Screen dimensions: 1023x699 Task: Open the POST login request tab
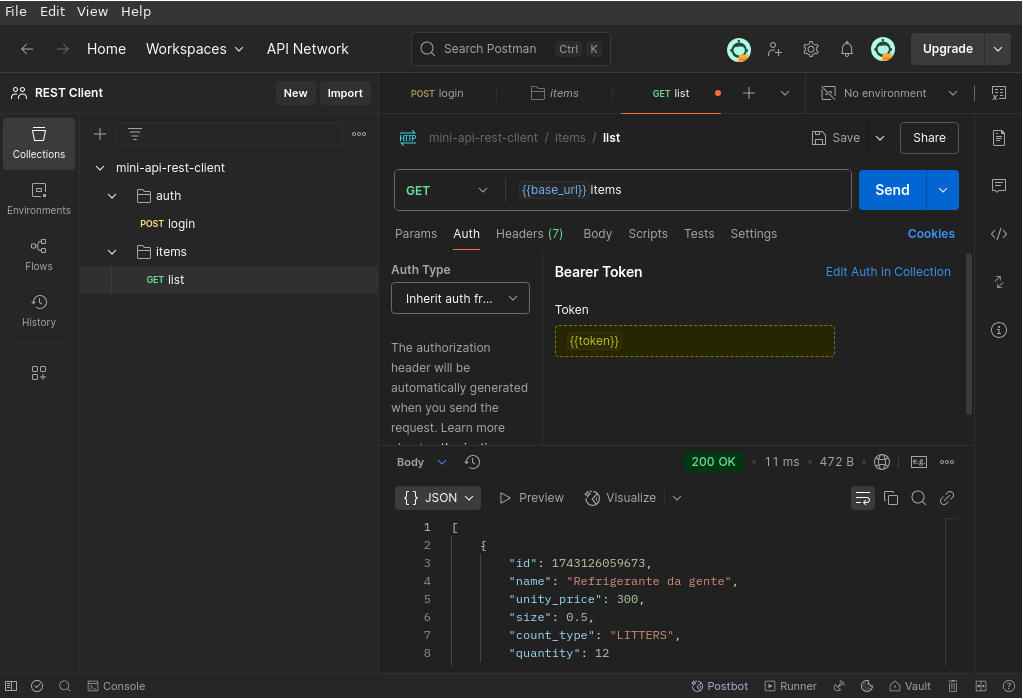[x=438, y=93]
